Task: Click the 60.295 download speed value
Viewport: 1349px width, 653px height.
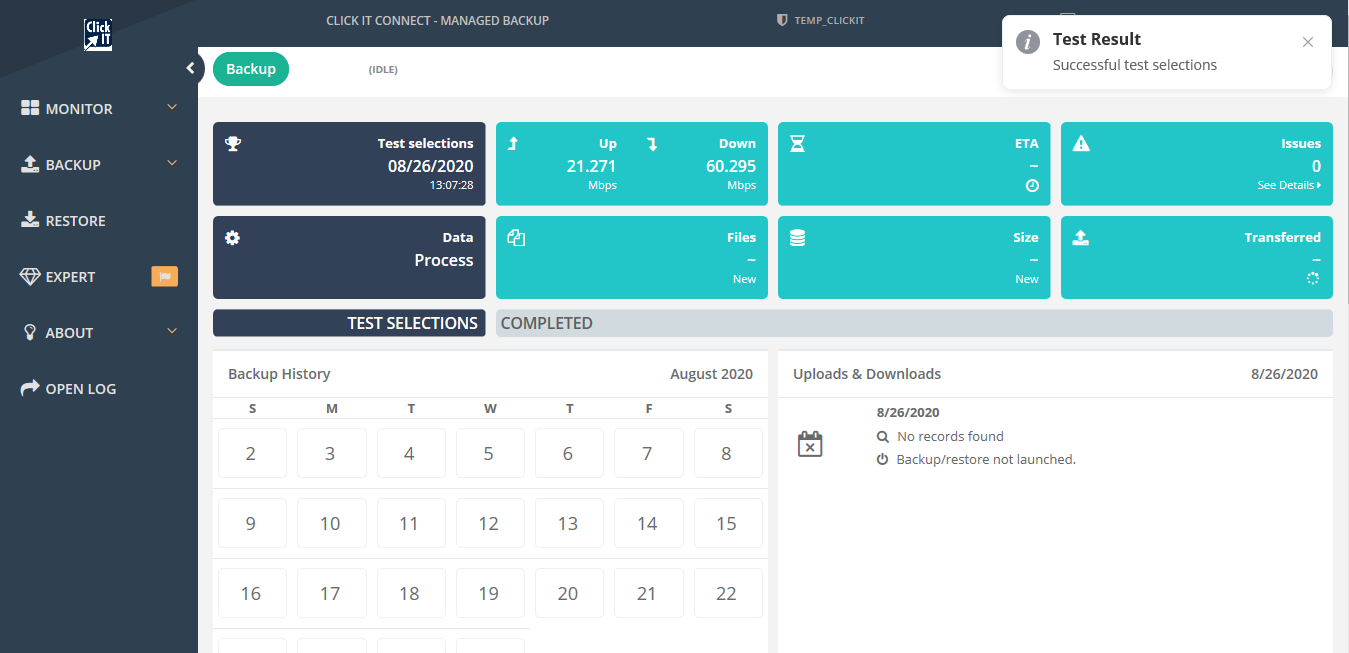Action: pyautogui.click(x=731, y=166)
